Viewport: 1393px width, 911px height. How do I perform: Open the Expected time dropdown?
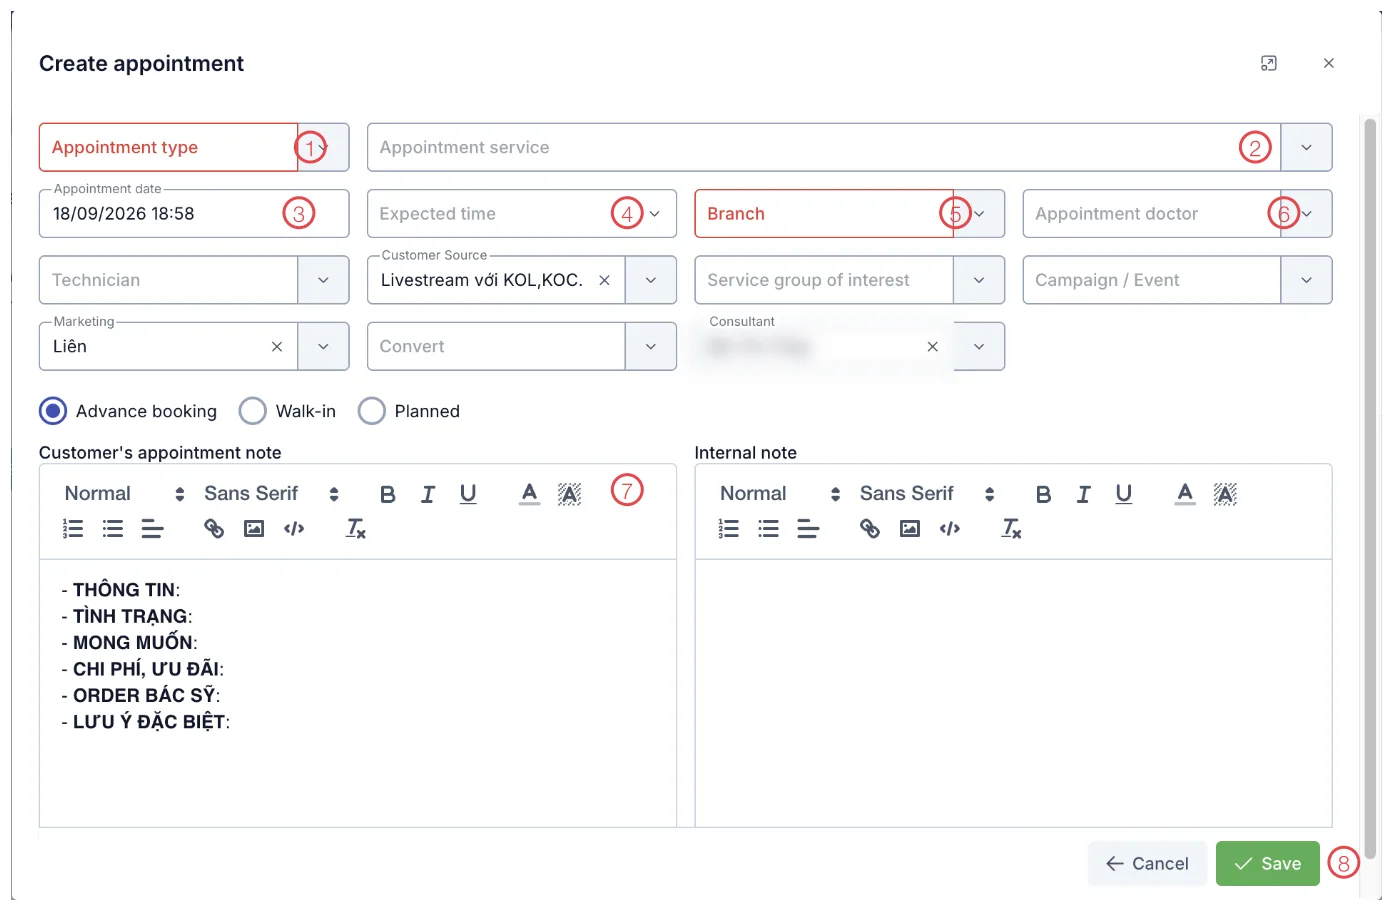tap(654, 214)
